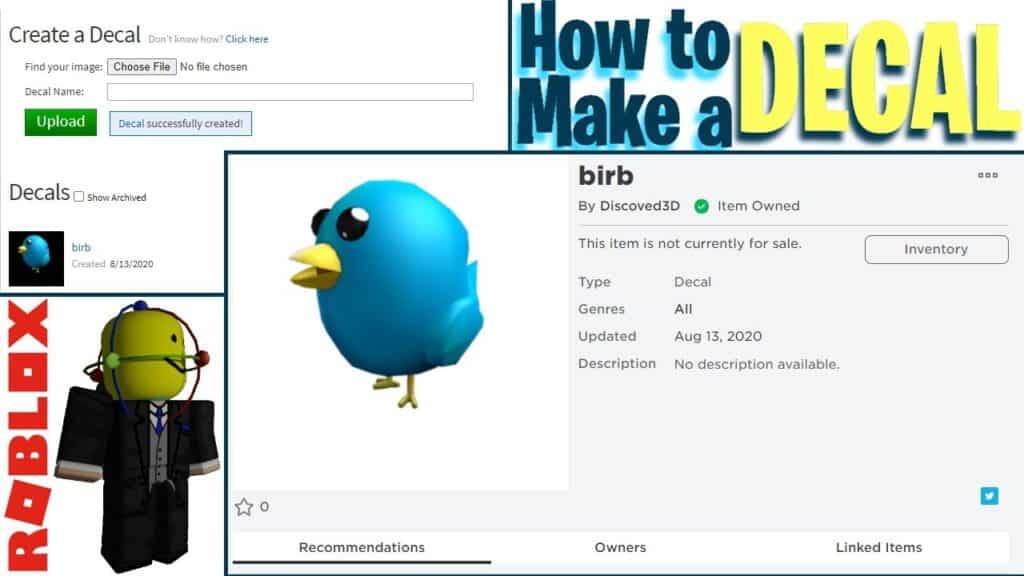Open the three-dot options menu on birb page
1024x576 pixels.
[988, 175]
